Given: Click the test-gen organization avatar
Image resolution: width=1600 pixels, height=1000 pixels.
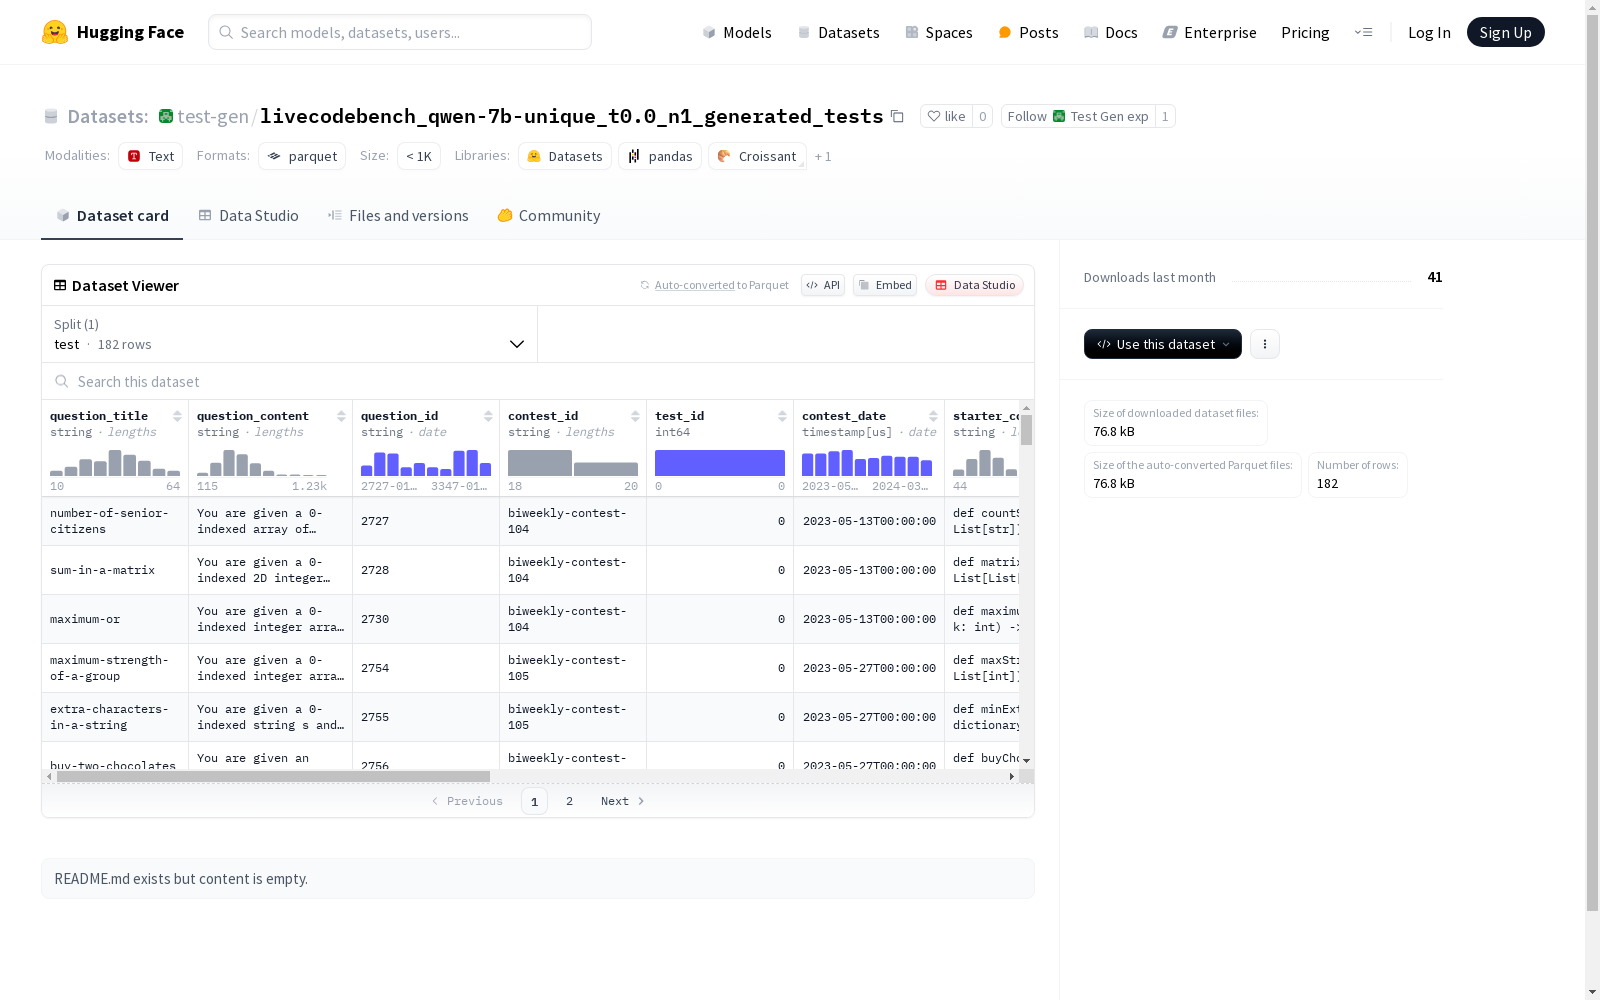Looking at the screenshot, I should point(166,116).
